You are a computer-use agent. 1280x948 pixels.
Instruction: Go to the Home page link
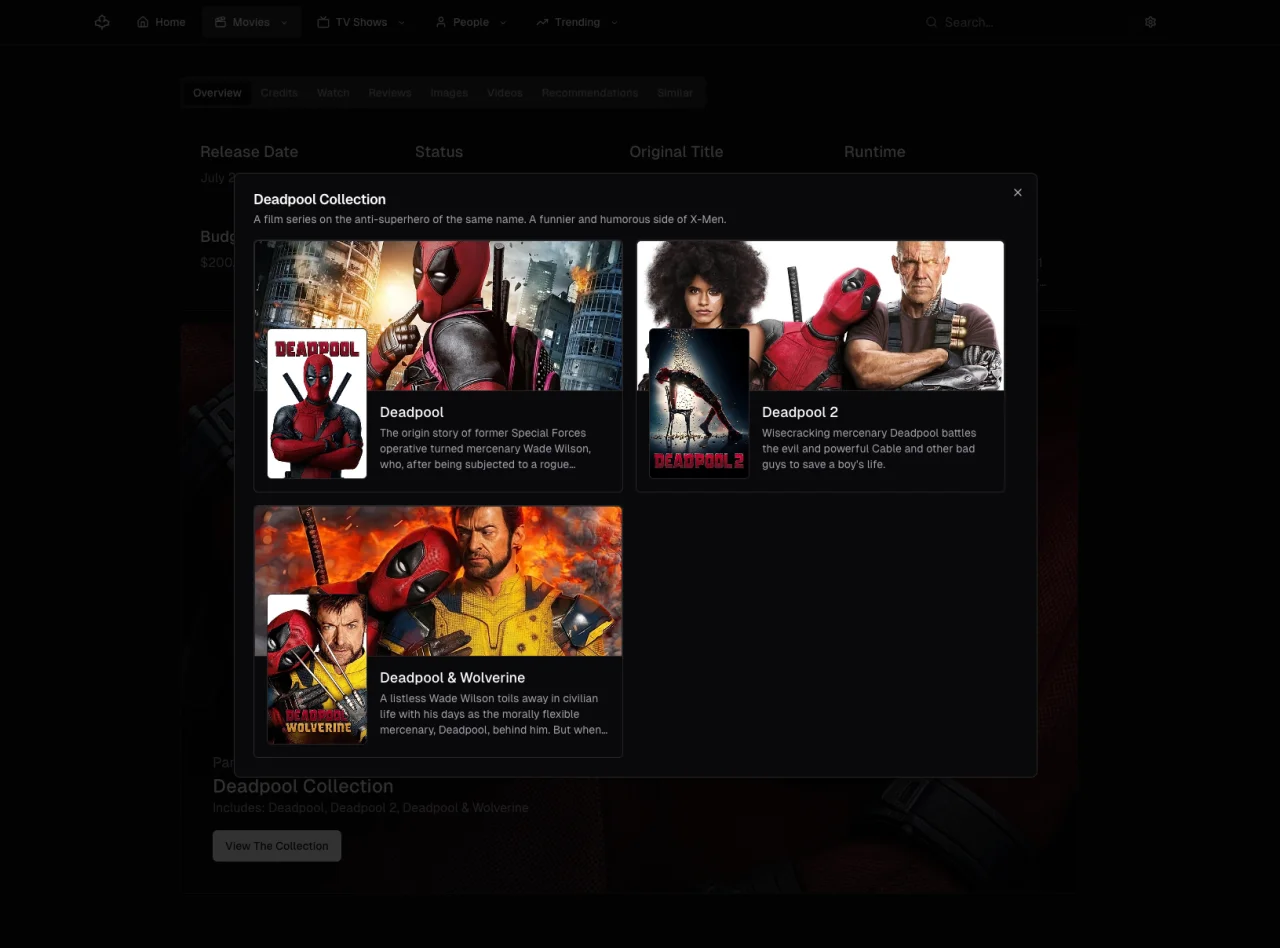point(161,22)
